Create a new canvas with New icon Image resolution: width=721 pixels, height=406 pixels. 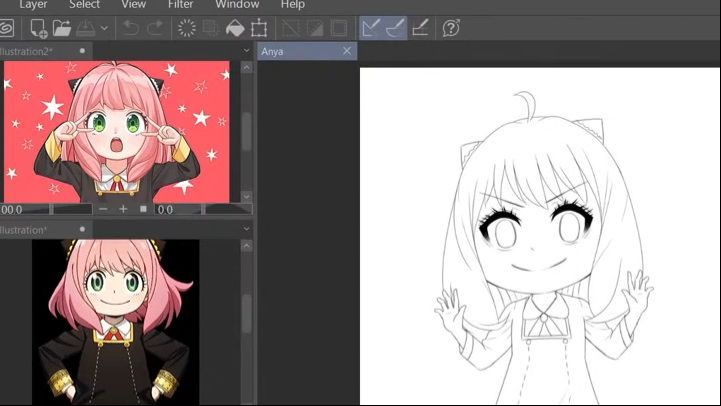[39, 29]
